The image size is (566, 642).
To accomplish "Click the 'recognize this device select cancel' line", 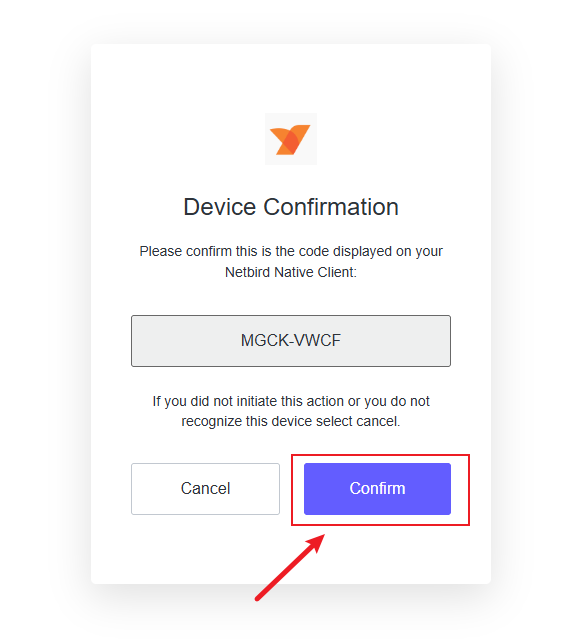I will pos(291,421).
